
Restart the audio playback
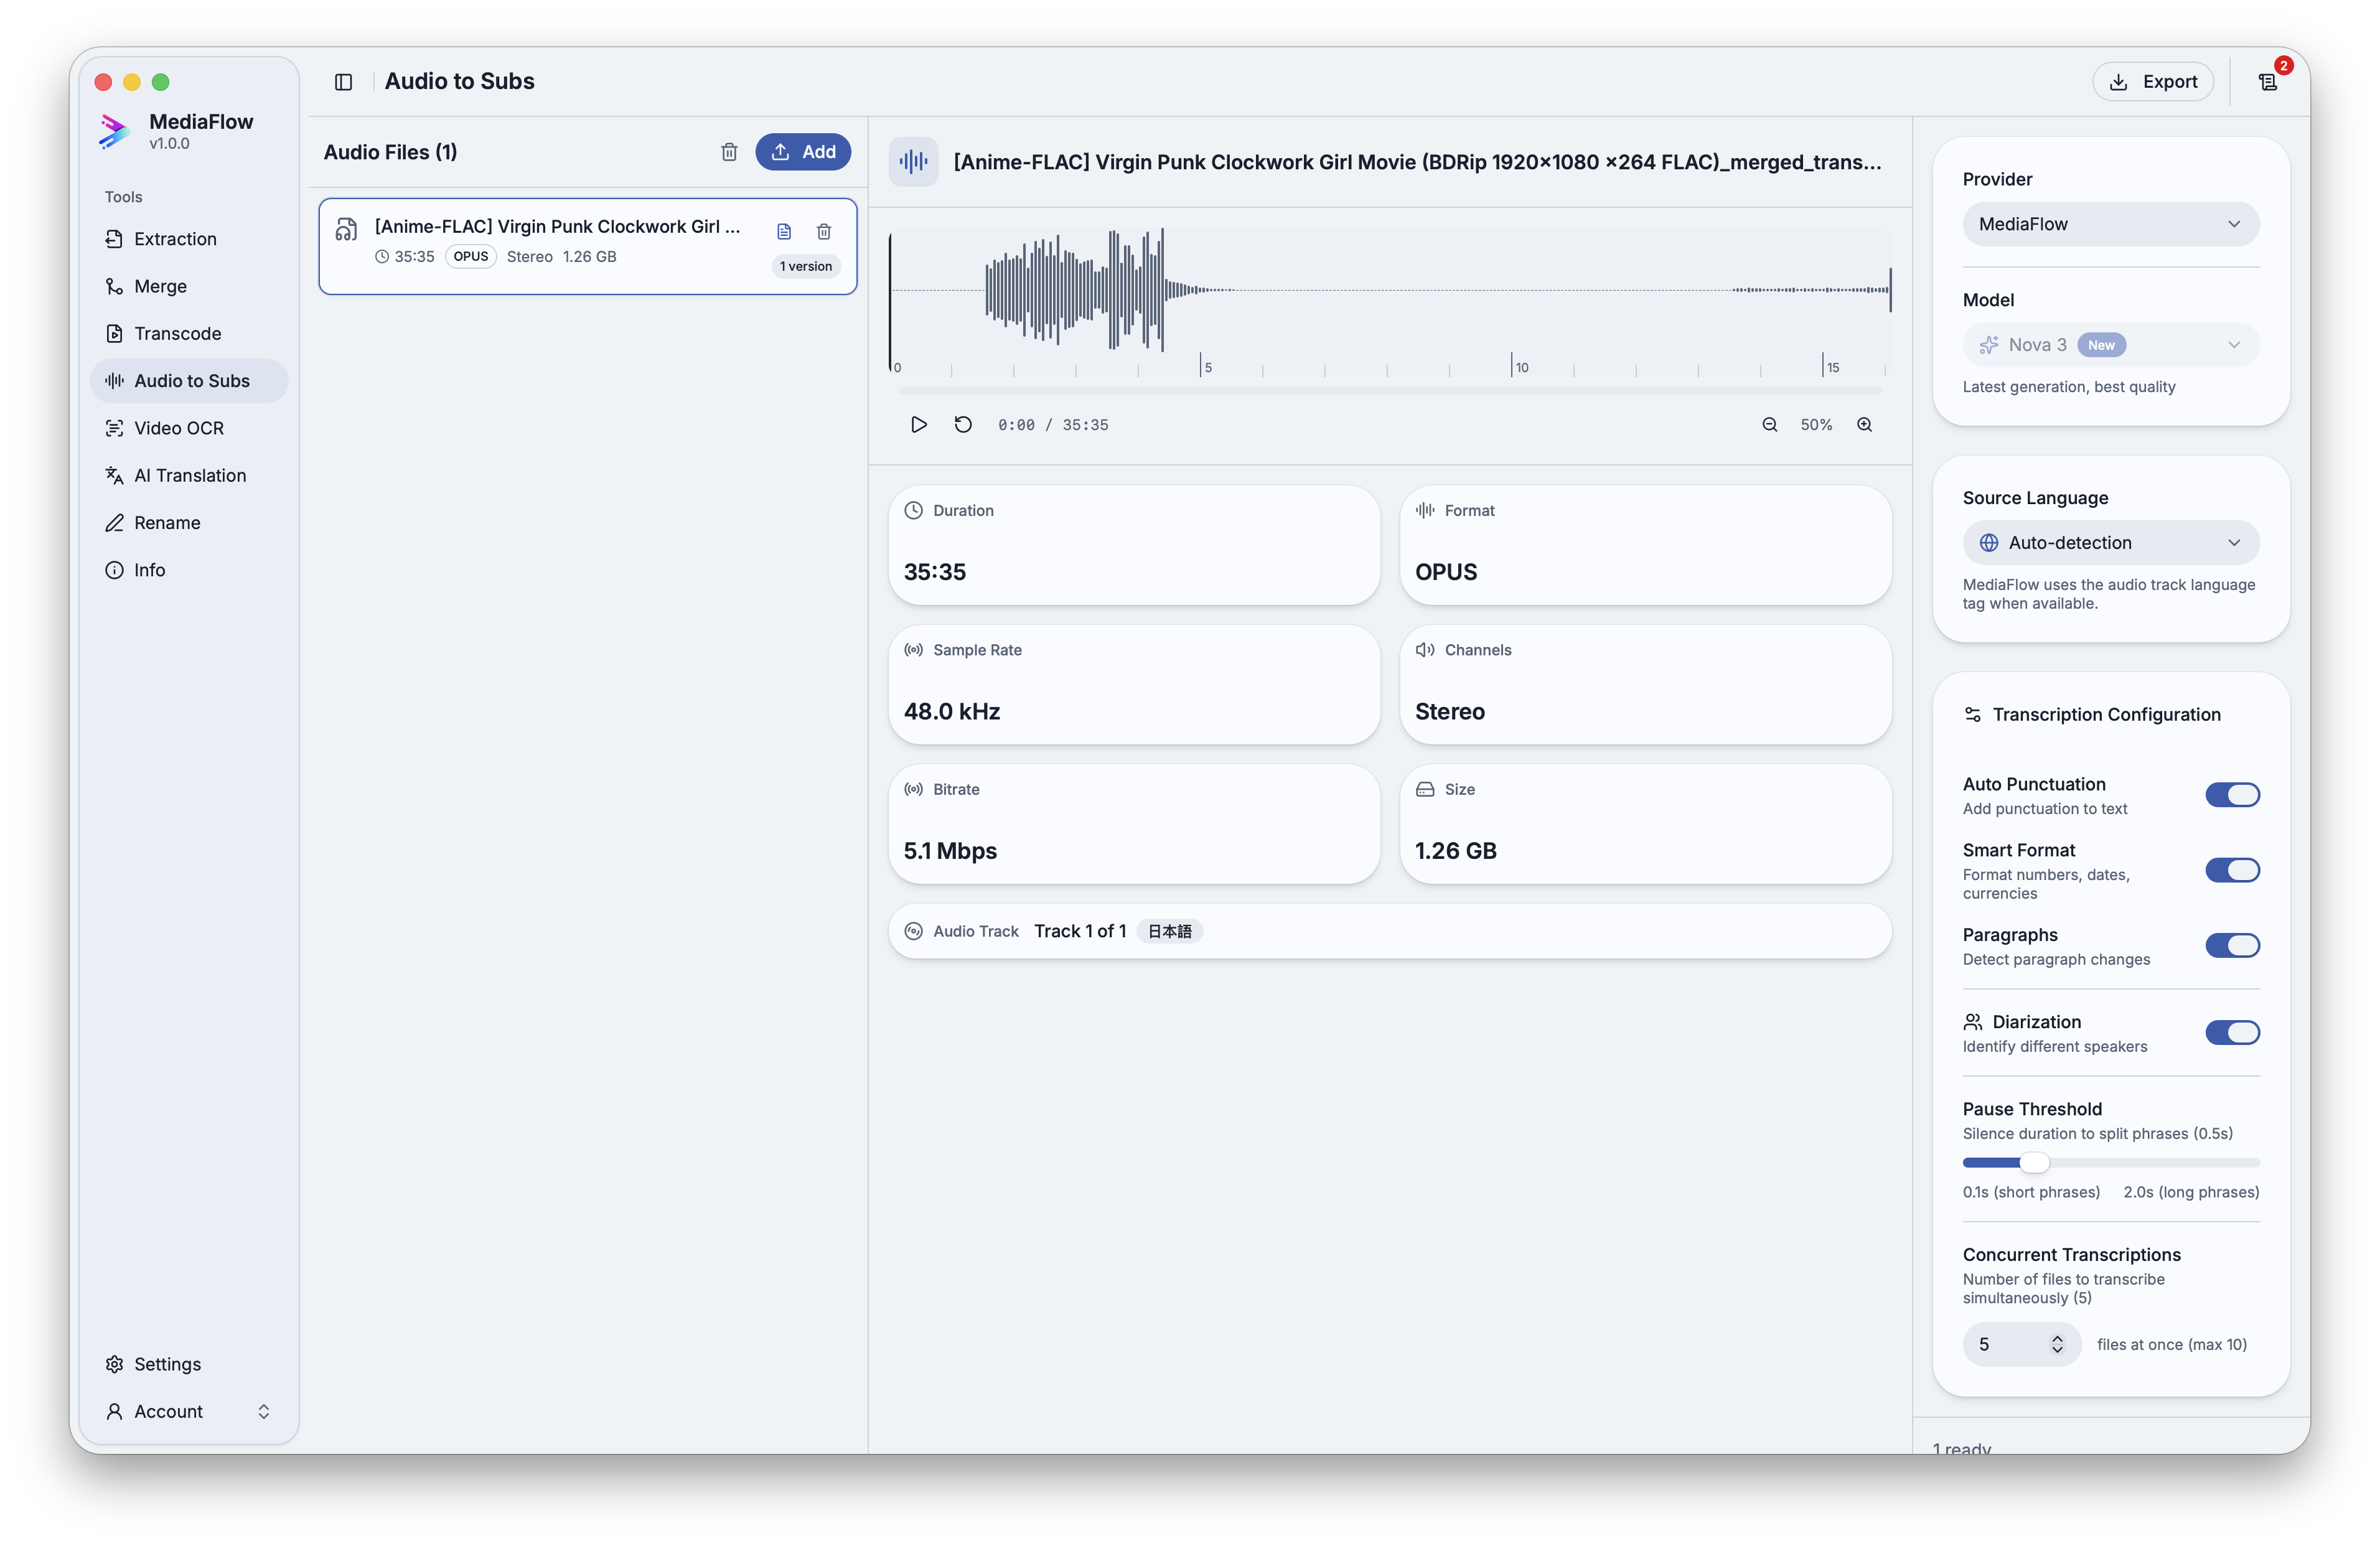point(963,425)
